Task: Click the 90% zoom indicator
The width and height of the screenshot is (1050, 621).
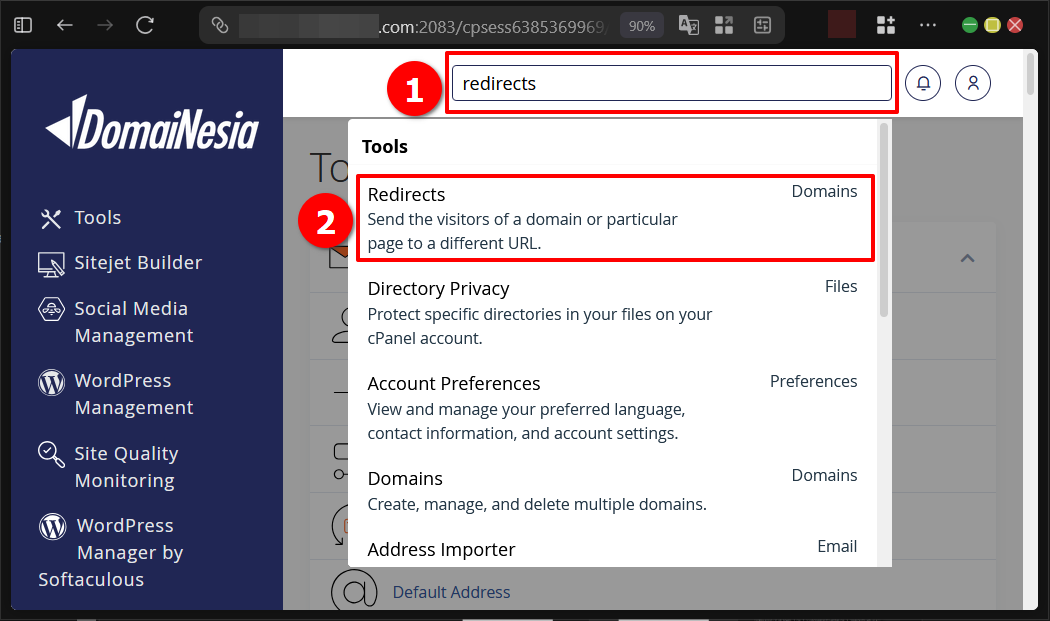Action: tap(641, 25)
